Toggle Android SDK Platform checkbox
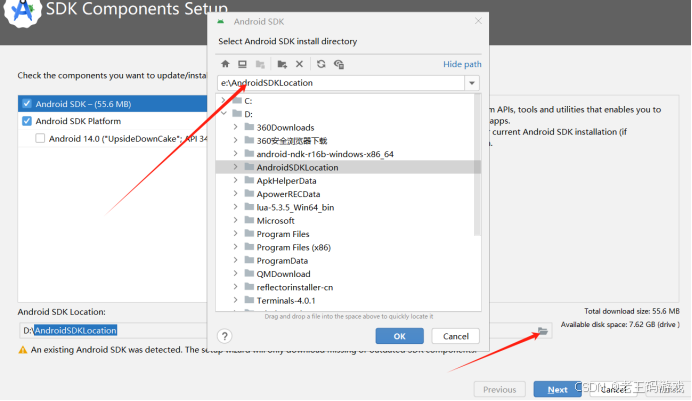This screenshot has width=692, height=401. click(27, 121)
